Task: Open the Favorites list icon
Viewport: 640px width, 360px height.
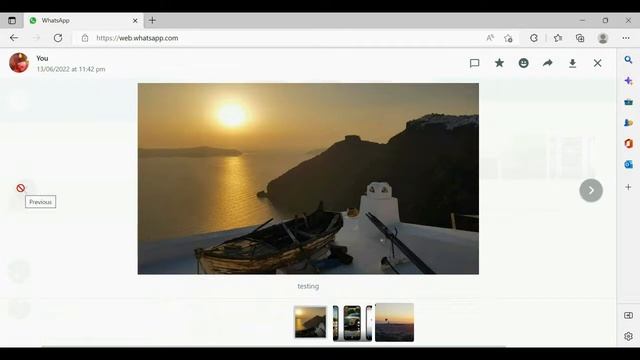Action: point(558,38)
